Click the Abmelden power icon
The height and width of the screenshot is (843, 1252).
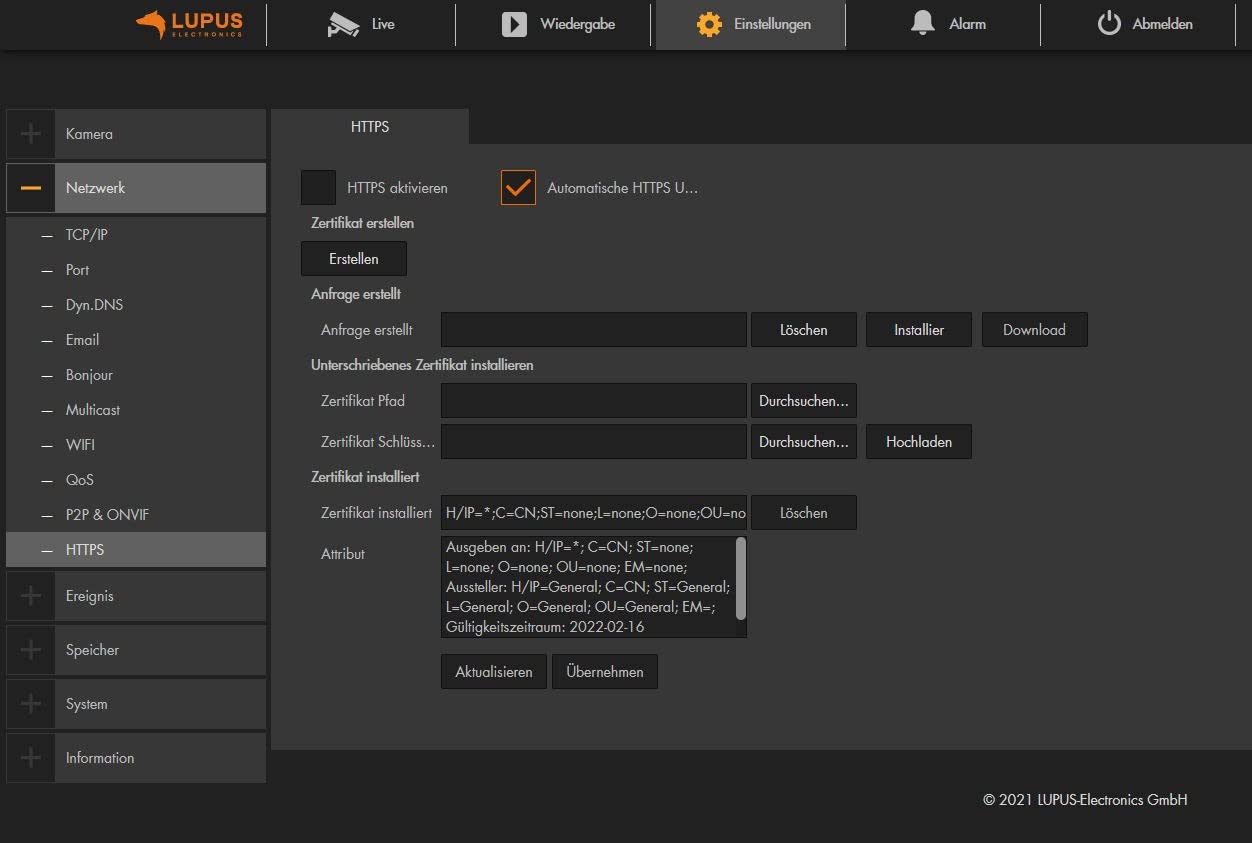1109,24
